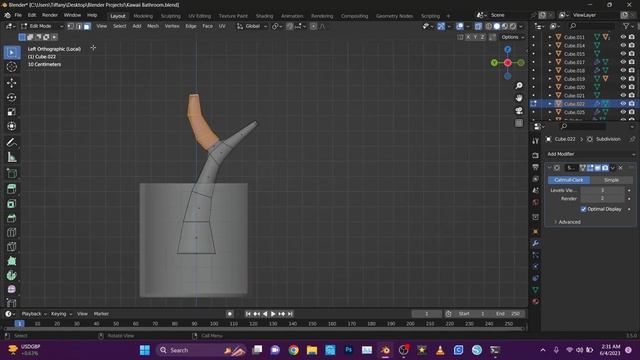Open the Render properties tab
This screenshot has height=360, width=640.
click(x=536, y=156)
